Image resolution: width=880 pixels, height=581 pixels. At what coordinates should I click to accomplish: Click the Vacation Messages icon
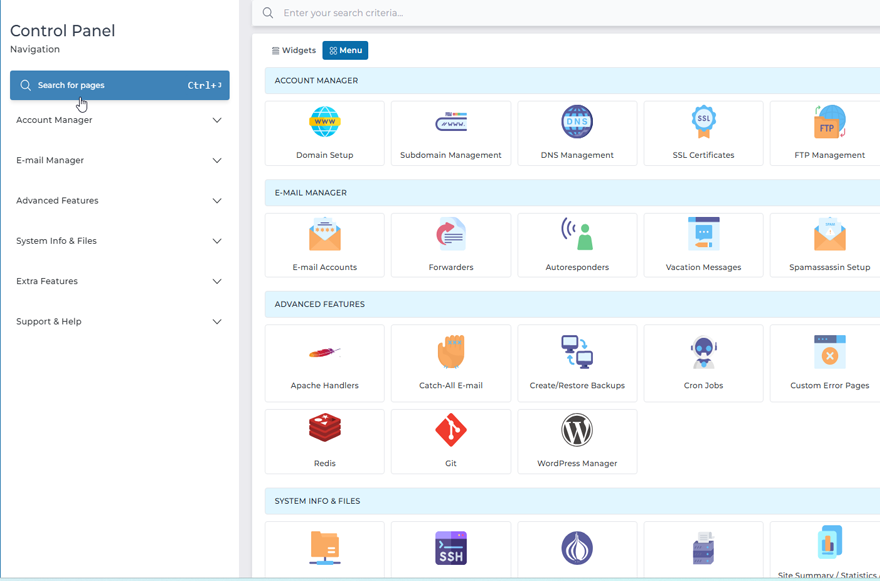point(703,244)
